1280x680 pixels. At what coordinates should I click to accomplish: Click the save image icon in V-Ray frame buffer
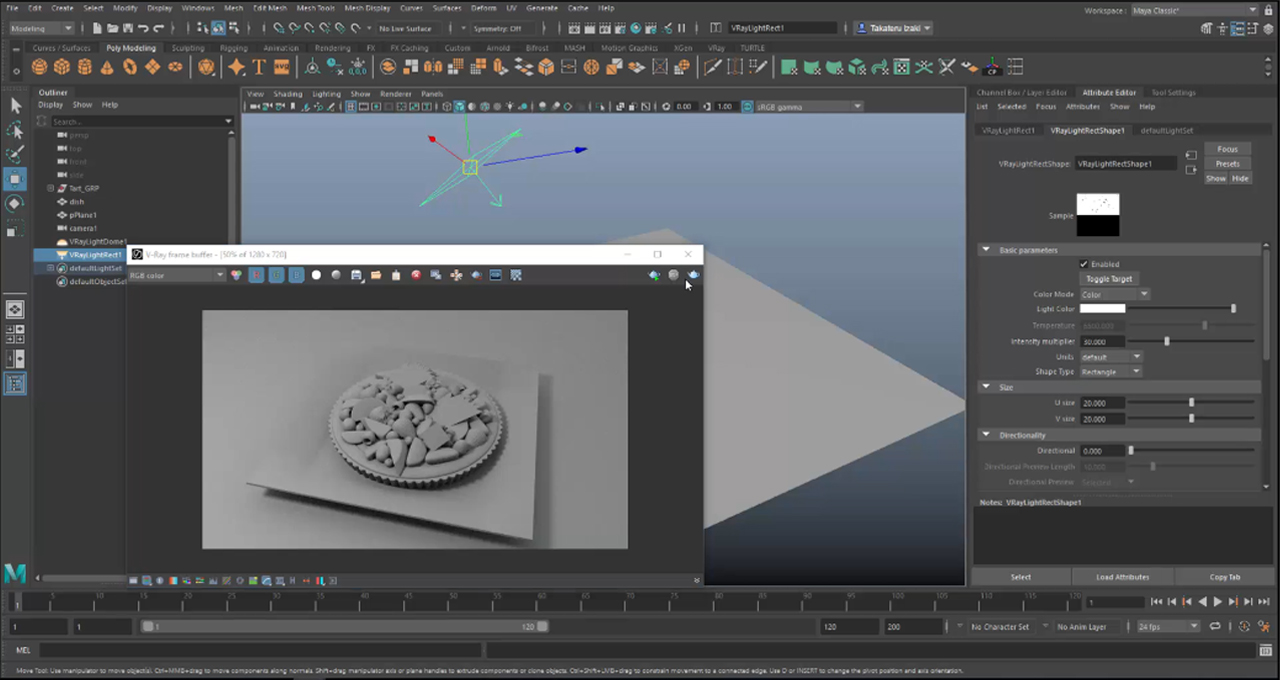click(x=356, y=275)
